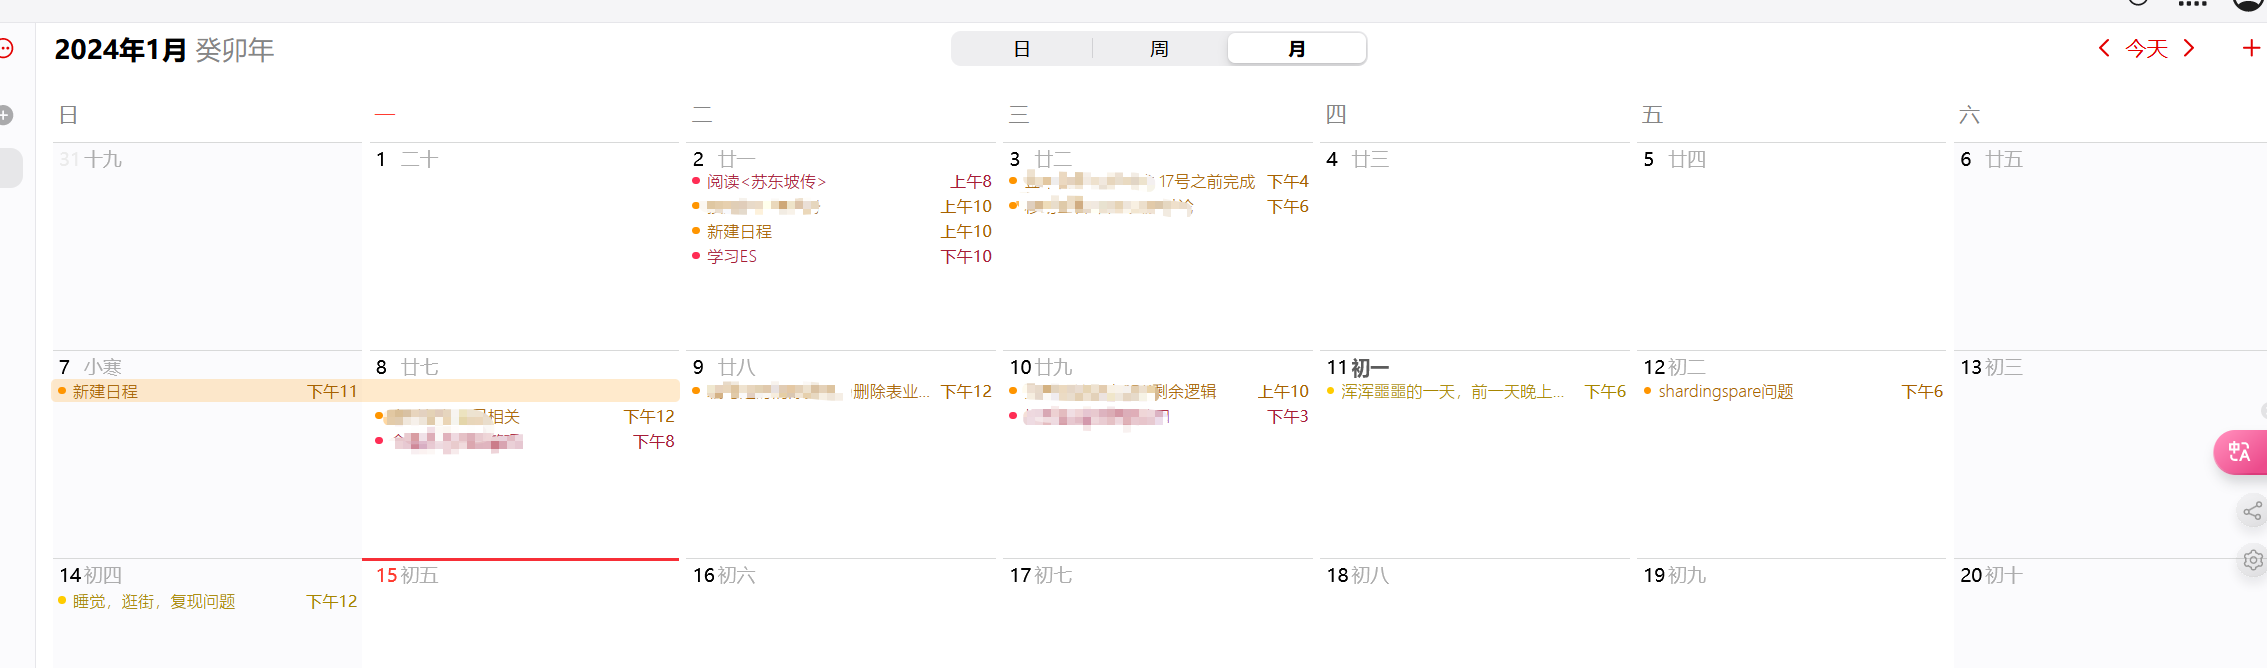Click the gray plus icon in sidebar
2267x668 pixels.
point(6,115)
